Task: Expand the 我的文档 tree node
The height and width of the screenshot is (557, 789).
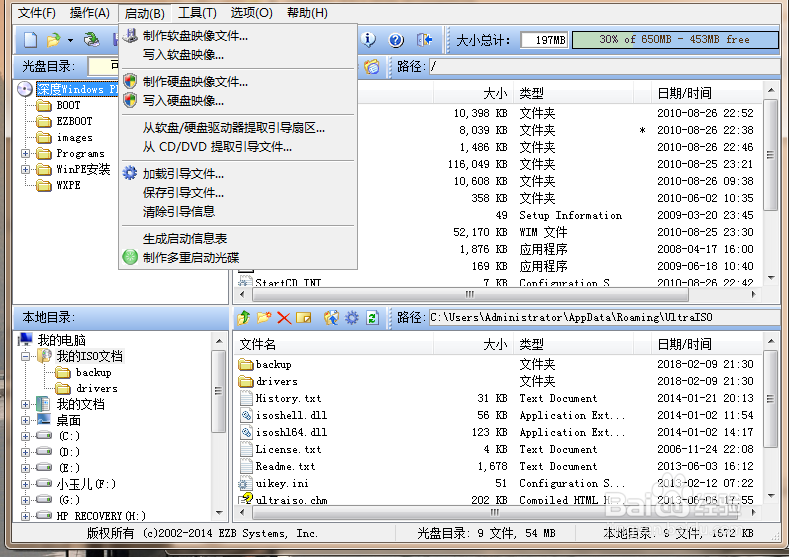Action: (x=25, y=404)
